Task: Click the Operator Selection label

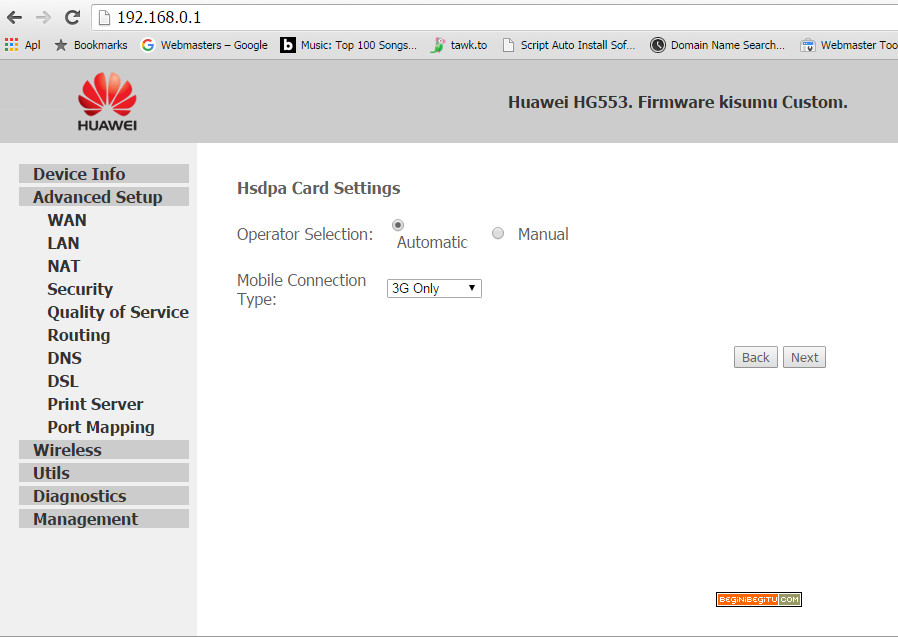Action: pos(305,234)
